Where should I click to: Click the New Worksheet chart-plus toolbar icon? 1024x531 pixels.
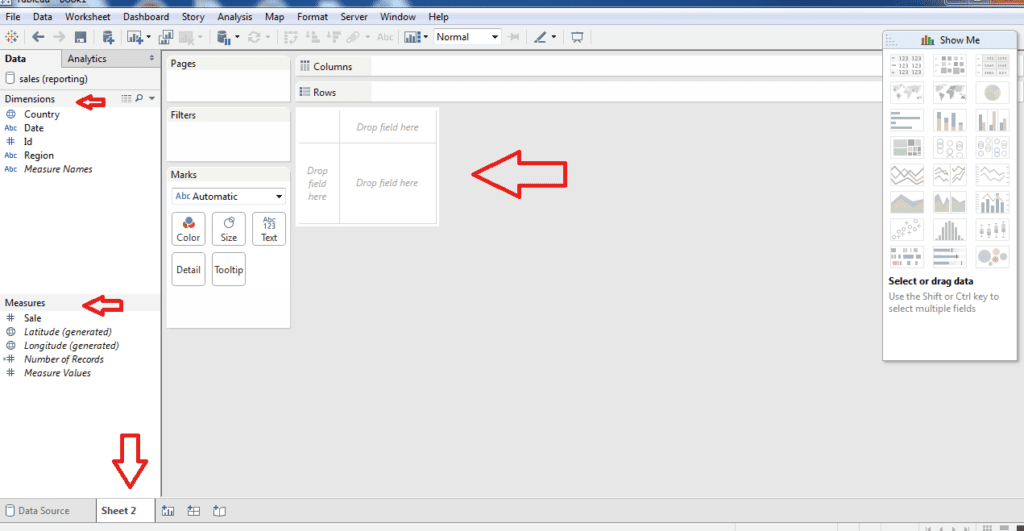[x=135, y=37]
